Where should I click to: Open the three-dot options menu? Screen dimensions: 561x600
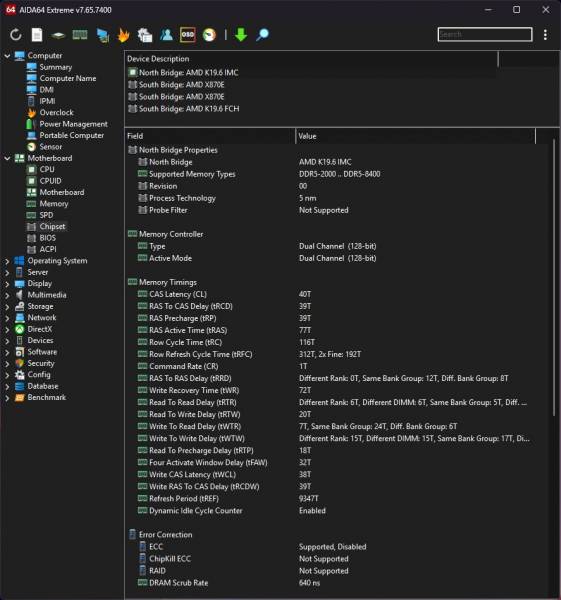pyautogui.click(x=545, y=35)
